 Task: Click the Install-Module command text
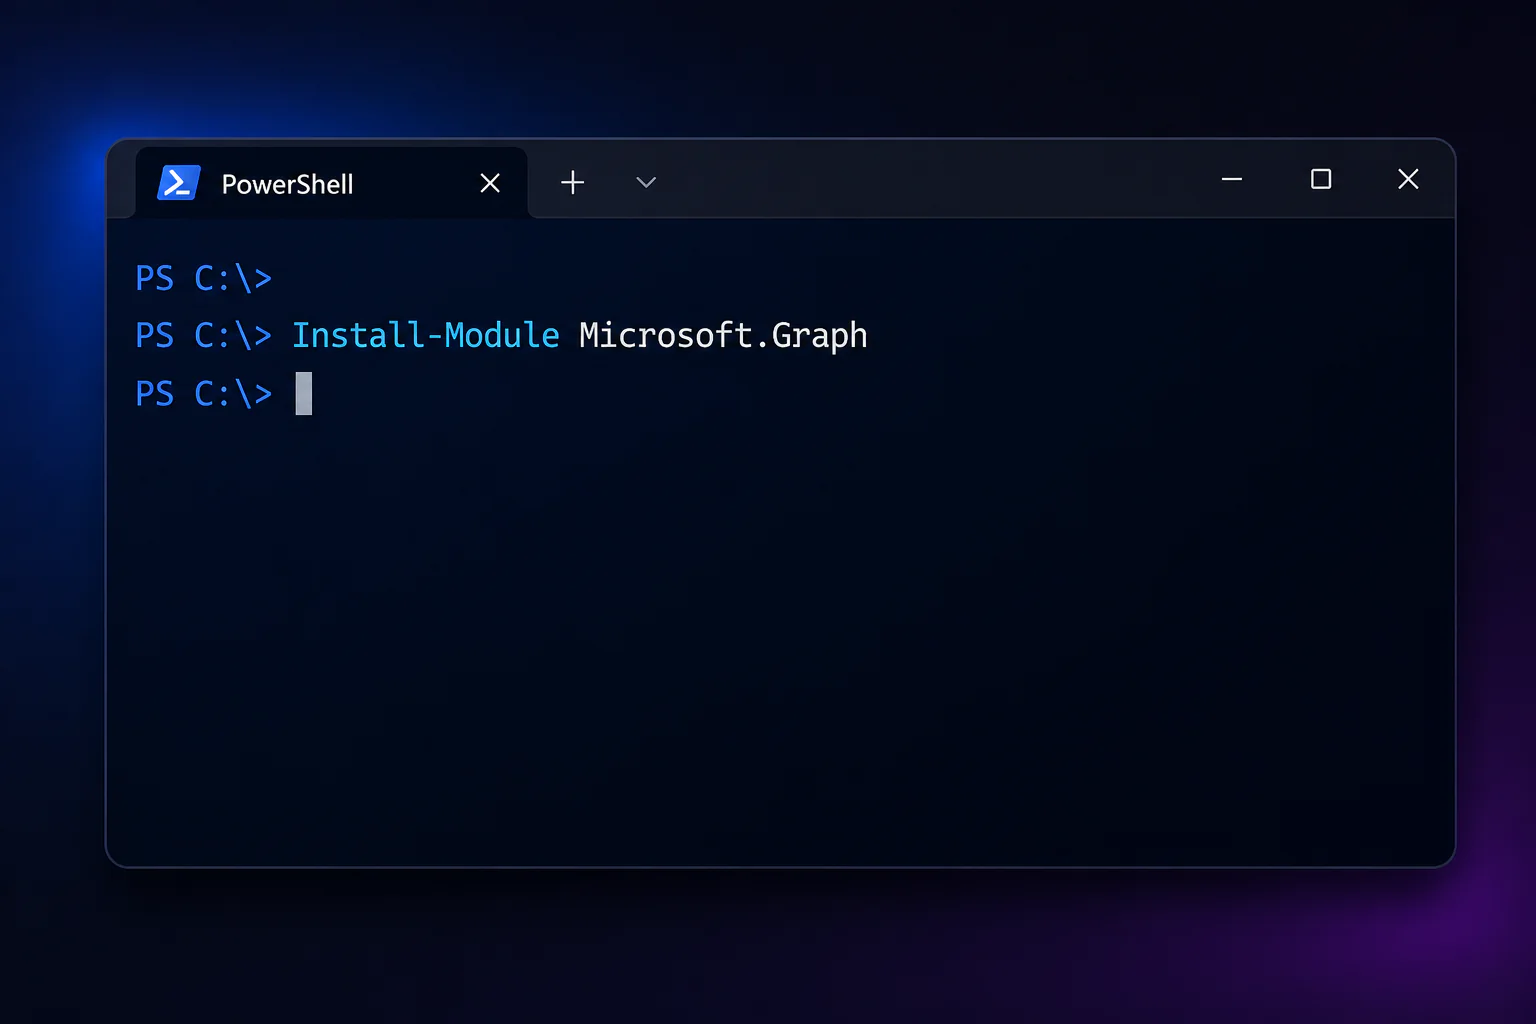click(426, 335)
